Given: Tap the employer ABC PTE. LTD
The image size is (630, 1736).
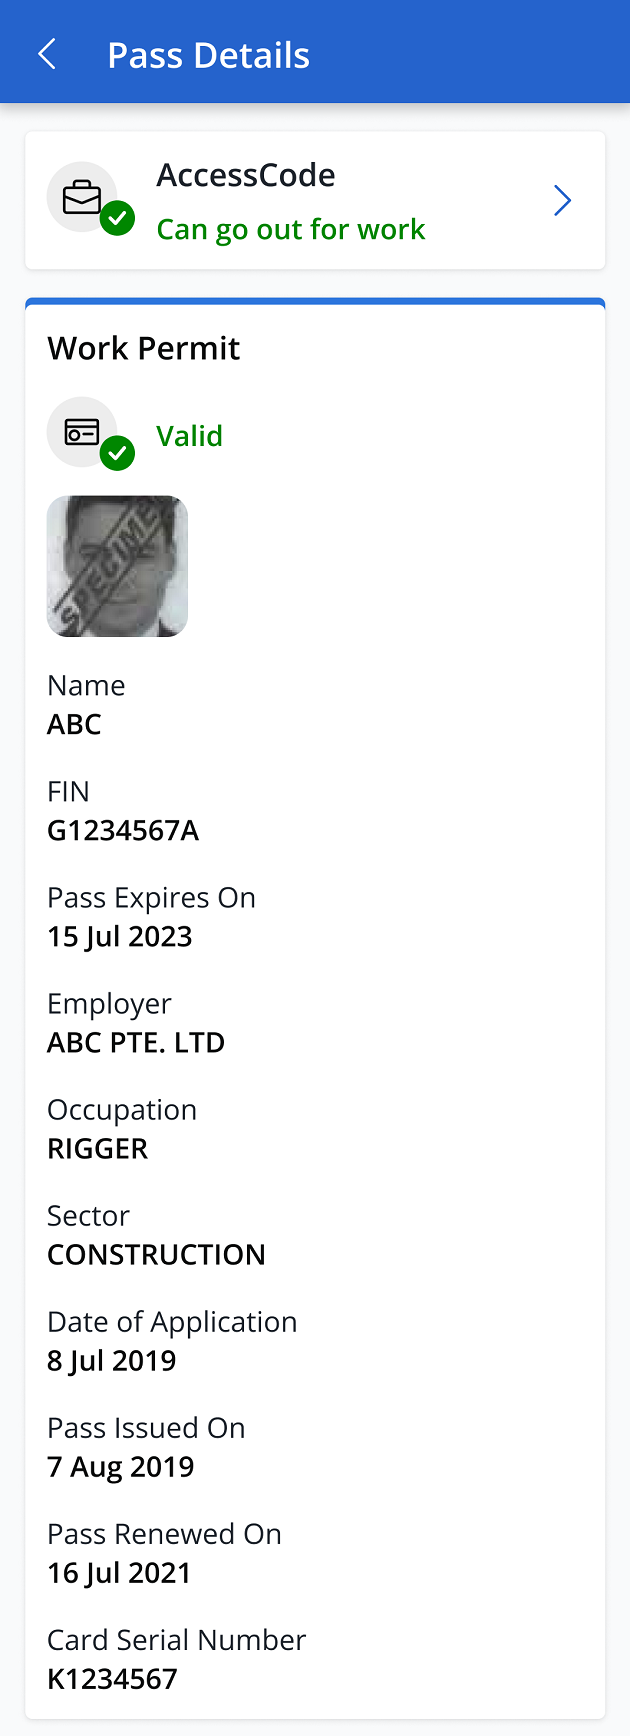Looking at the screenshot, I should point(136,1043).
